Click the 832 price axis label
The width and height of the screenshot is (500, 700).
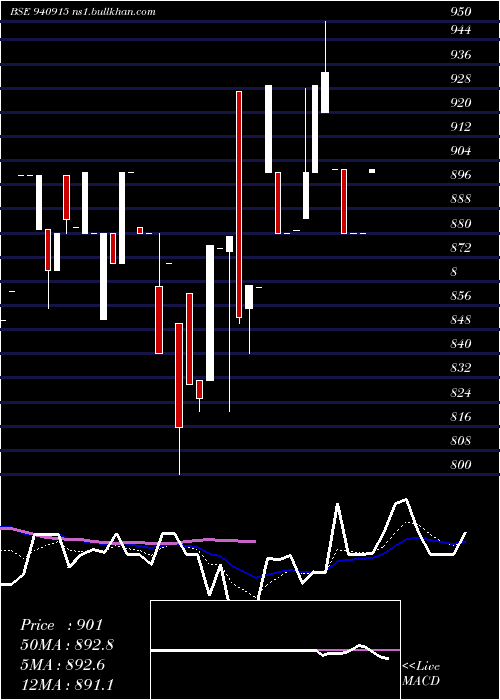461,368
